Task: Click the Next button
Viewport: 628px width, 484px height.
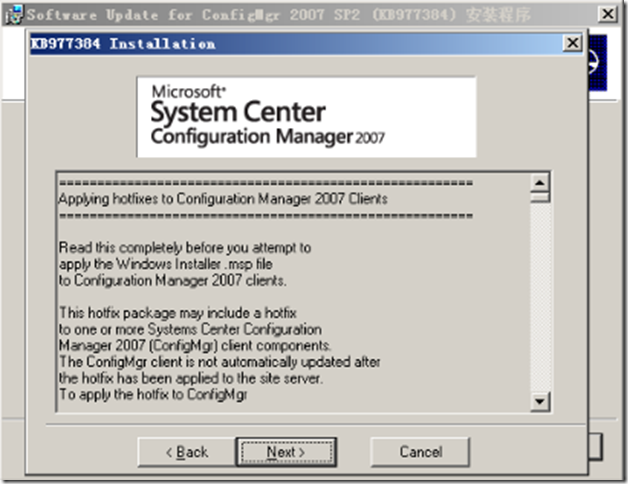Action: click(286, 452)
